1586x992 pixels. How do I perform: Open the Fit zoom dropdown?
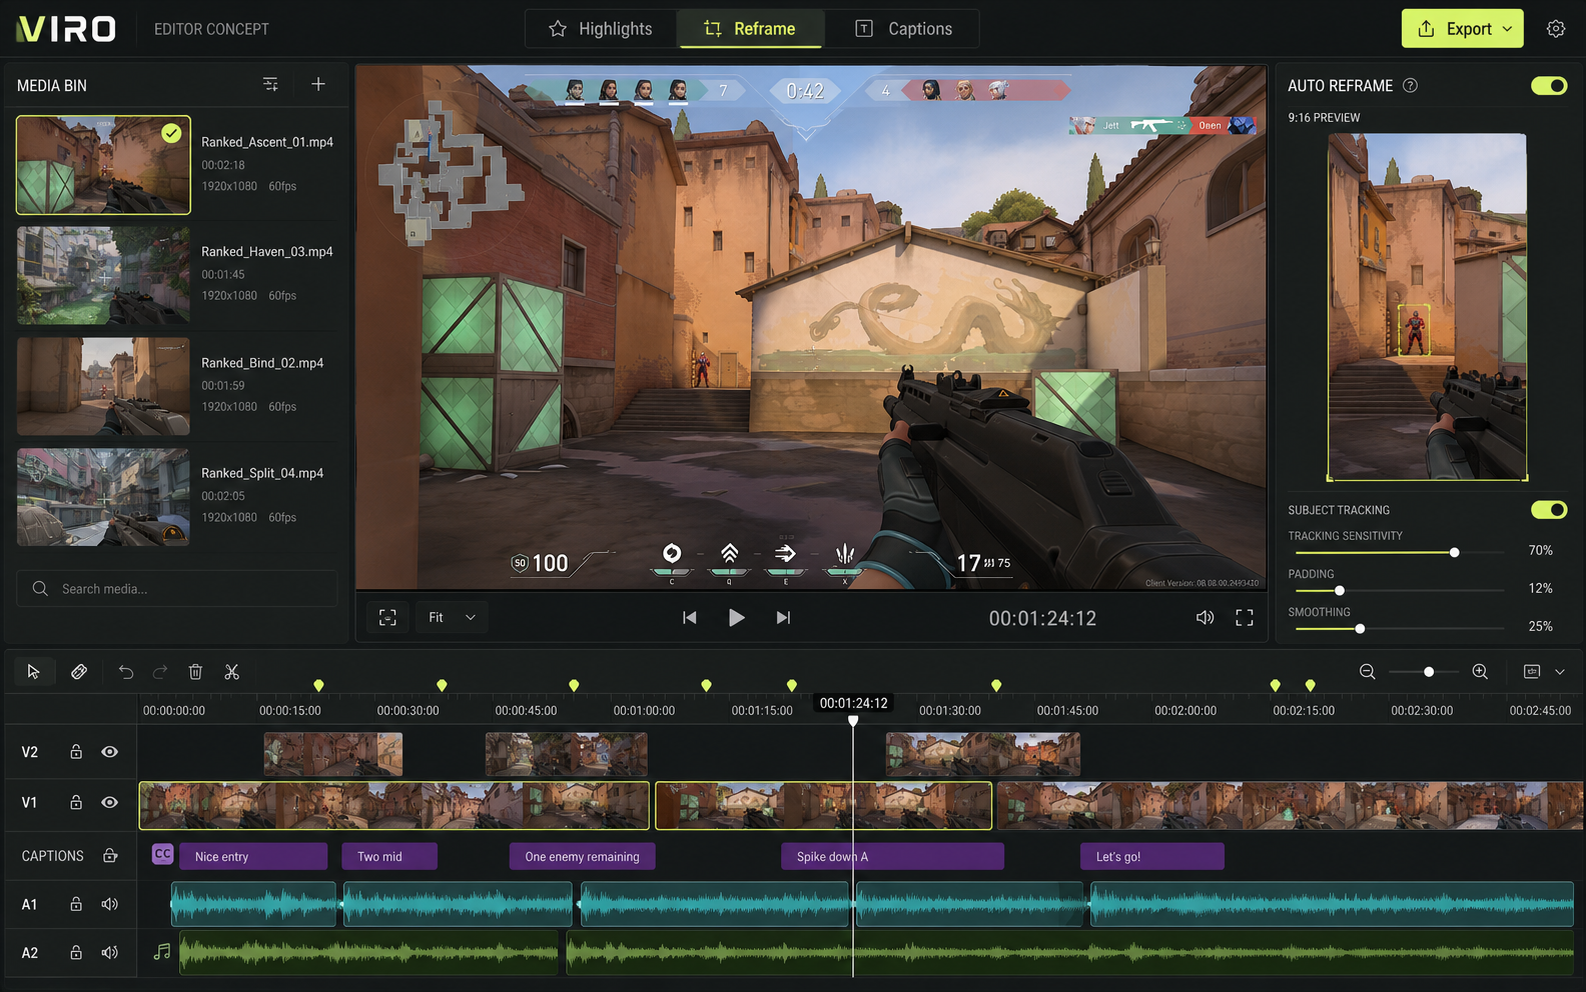coord(452,617)
